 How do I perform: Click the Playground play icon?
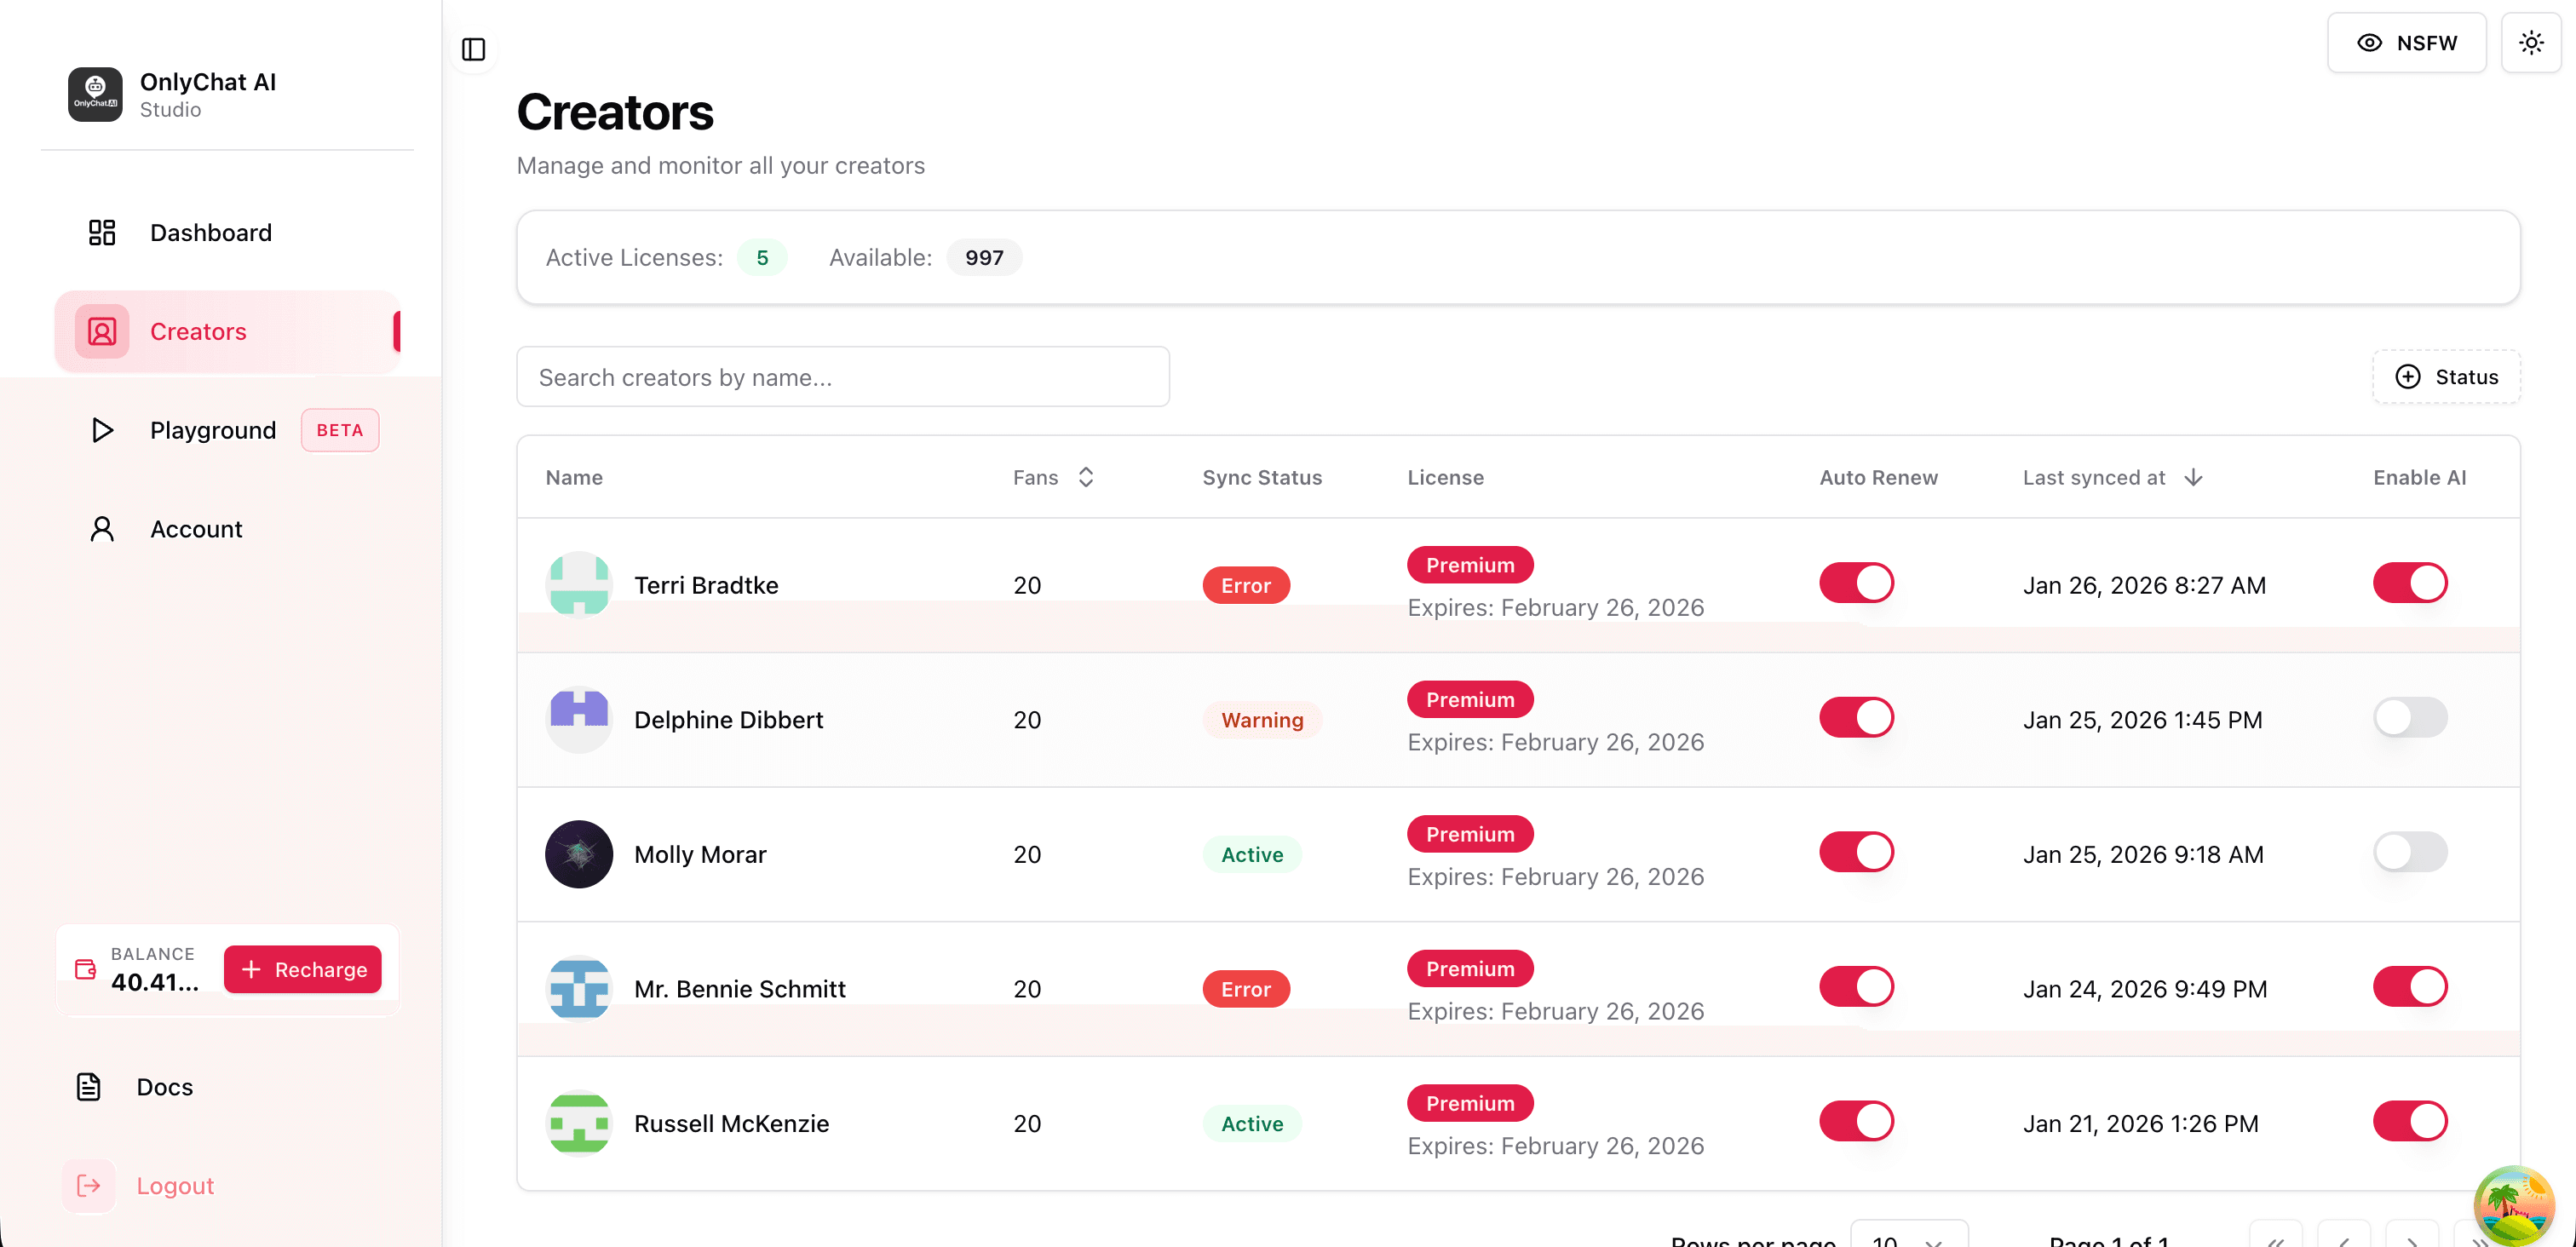[102, 430]
